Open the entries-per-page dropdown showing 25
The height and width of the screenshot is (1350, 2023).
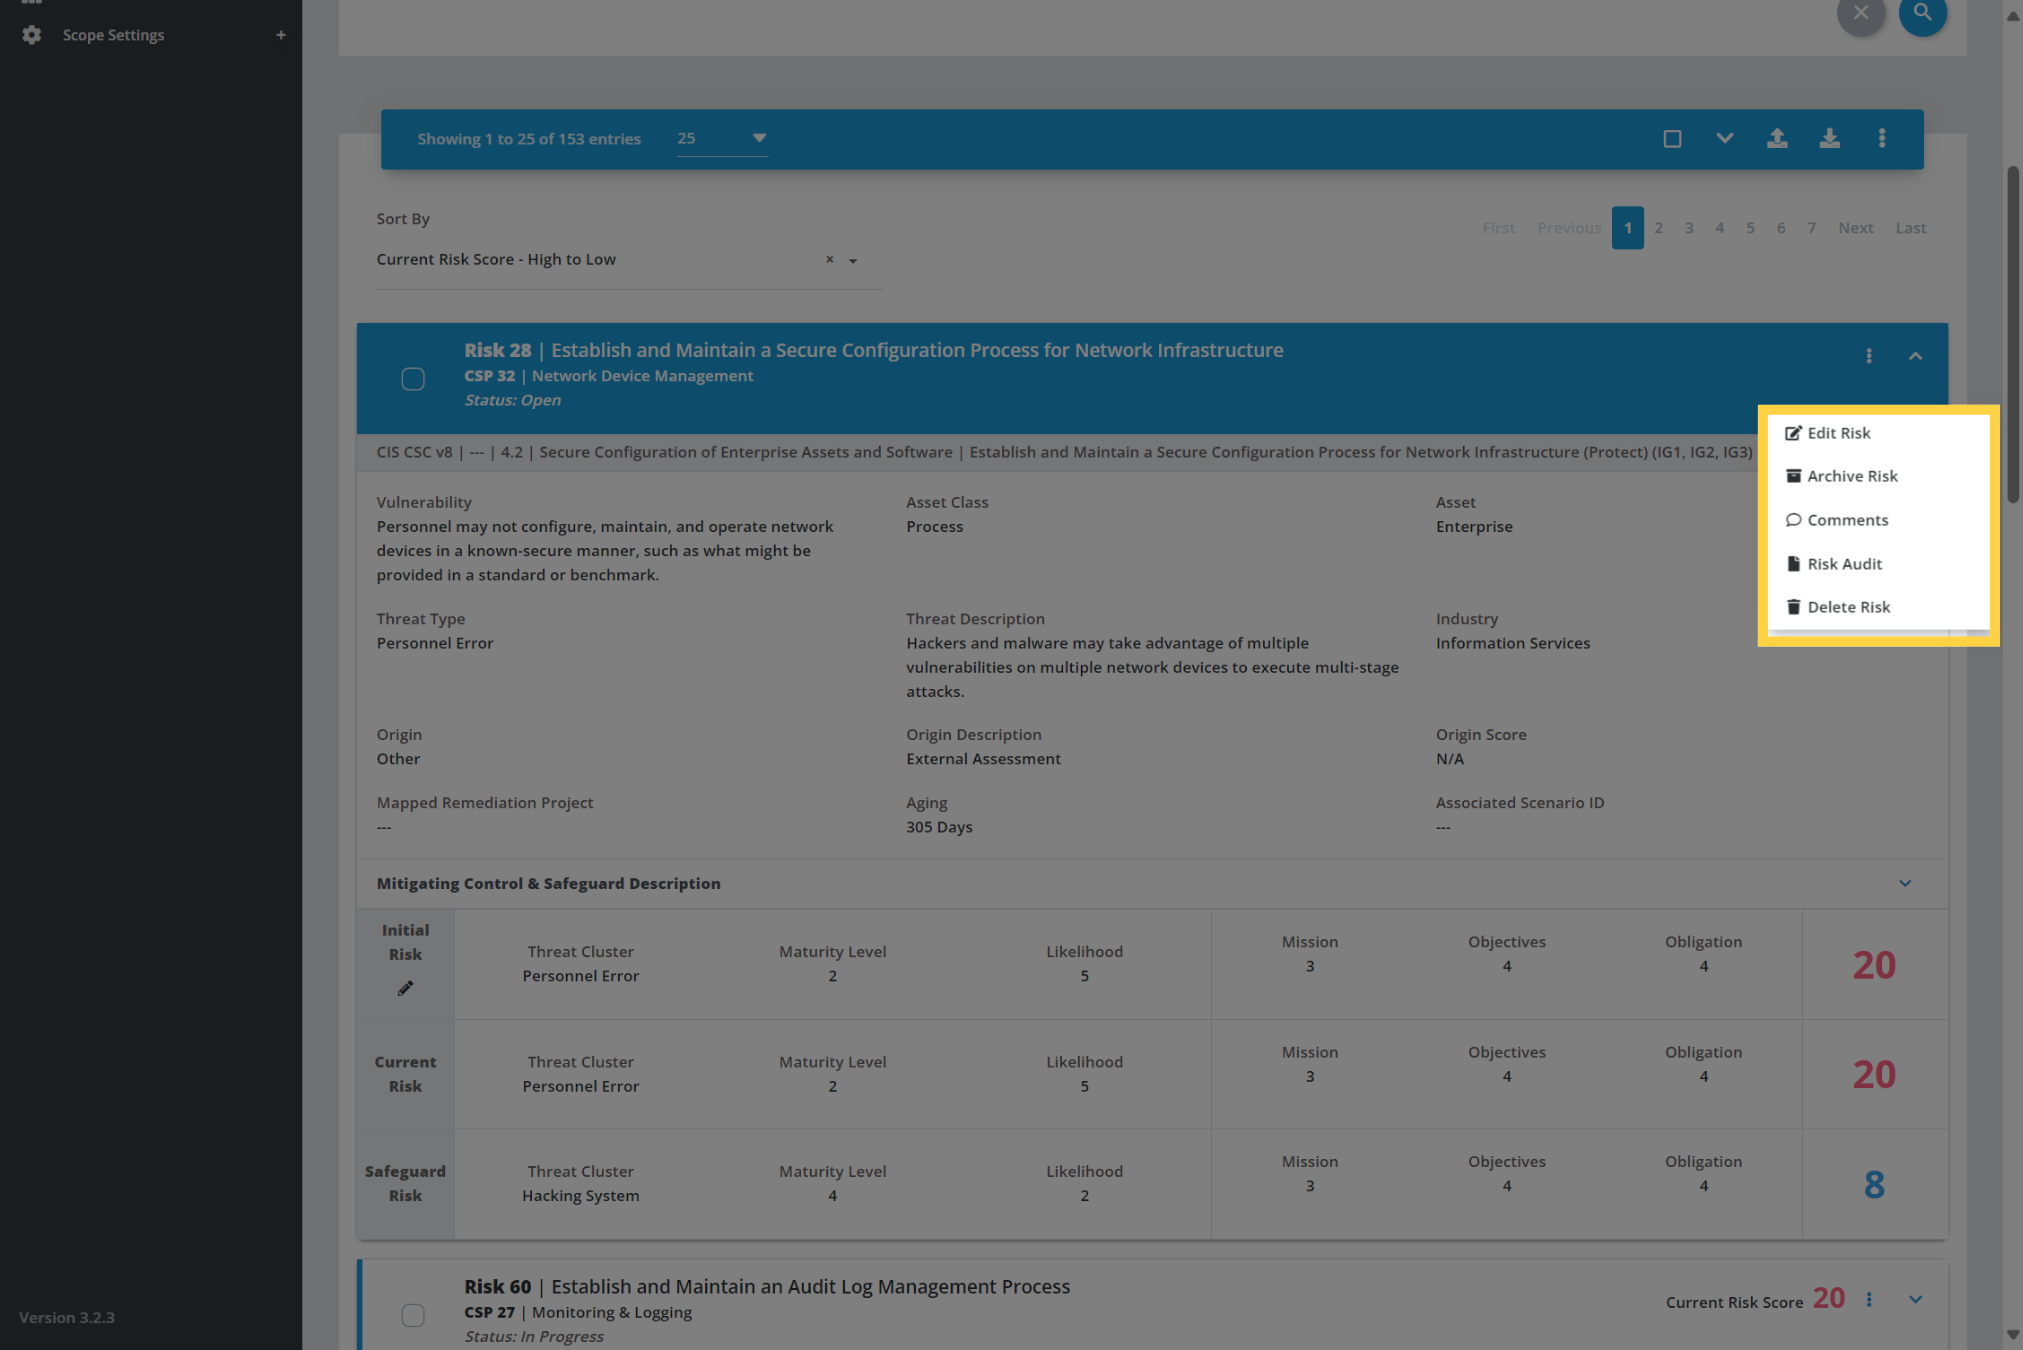722,138
